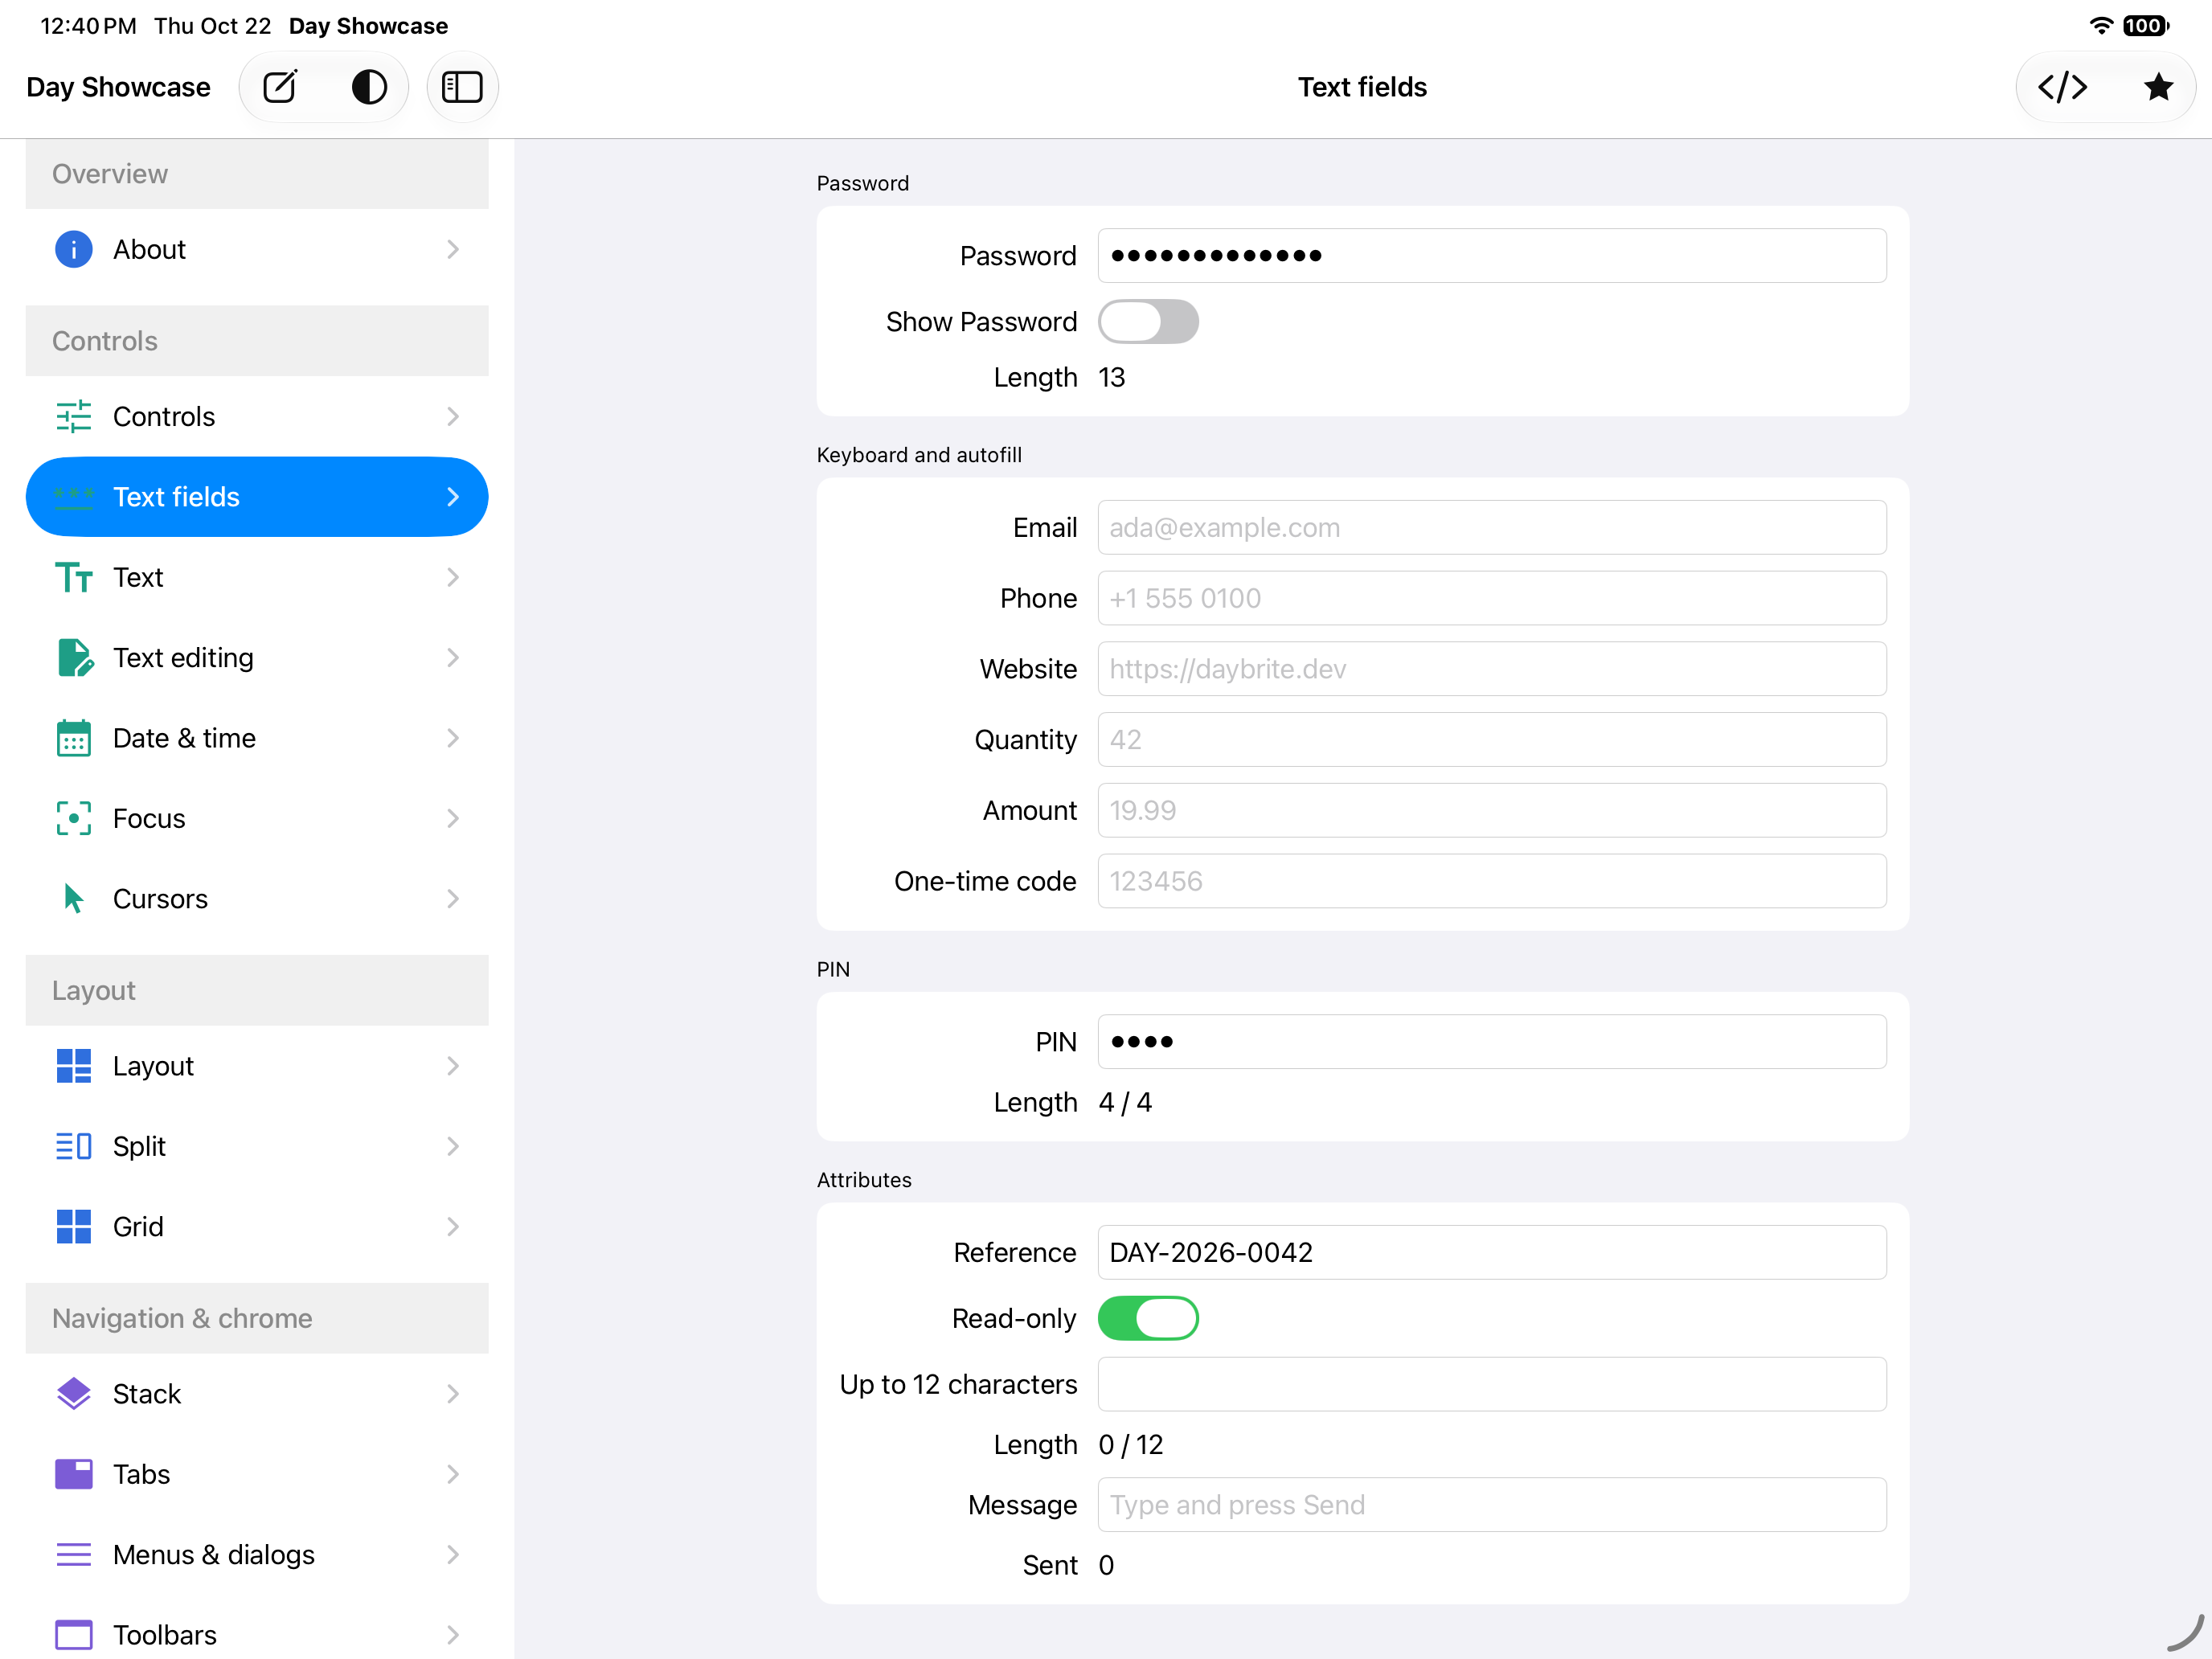
Task: Open source code view icon
Action: [x=2062, y=87]
